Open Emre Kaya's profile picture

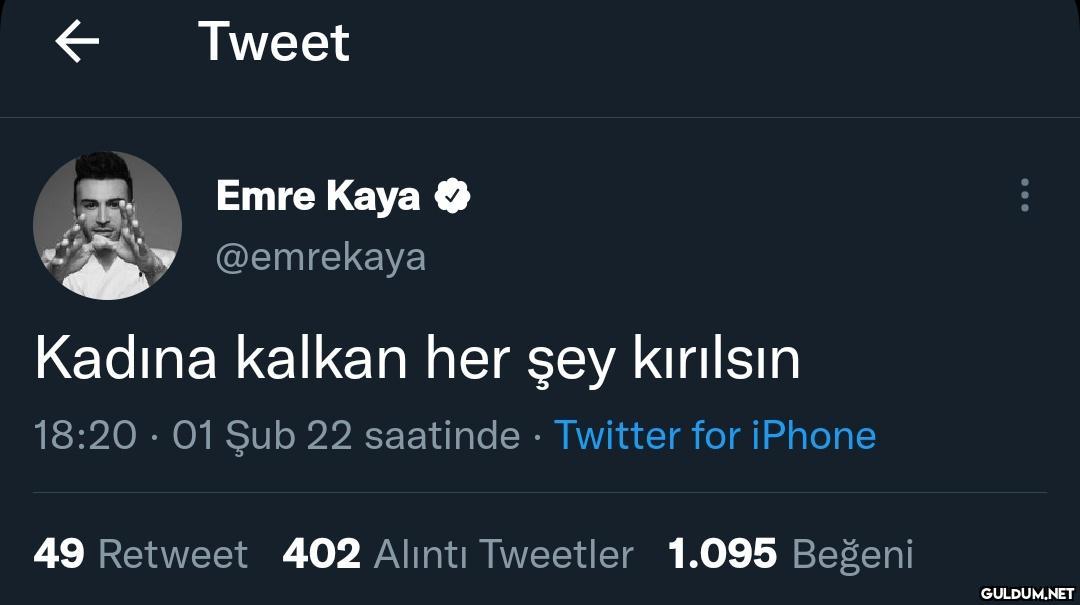(x=107, y=226)
